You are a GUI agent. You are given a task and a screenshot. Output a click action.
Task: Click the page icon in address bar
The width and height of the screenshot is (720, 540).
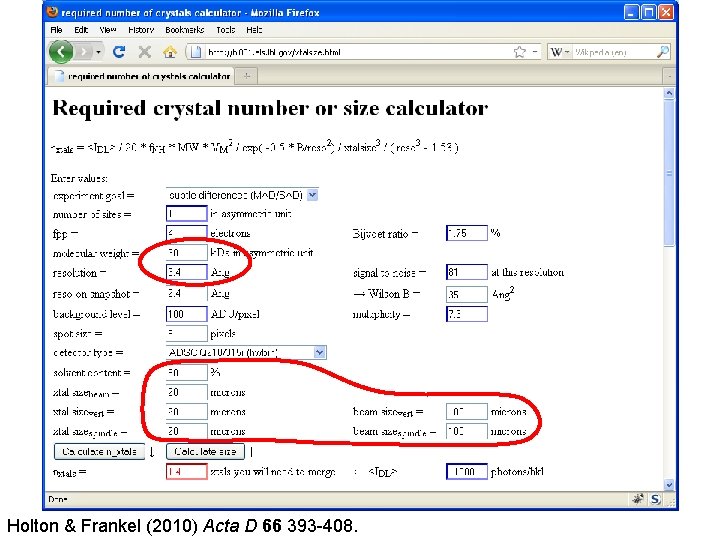[x=196, y=52]
